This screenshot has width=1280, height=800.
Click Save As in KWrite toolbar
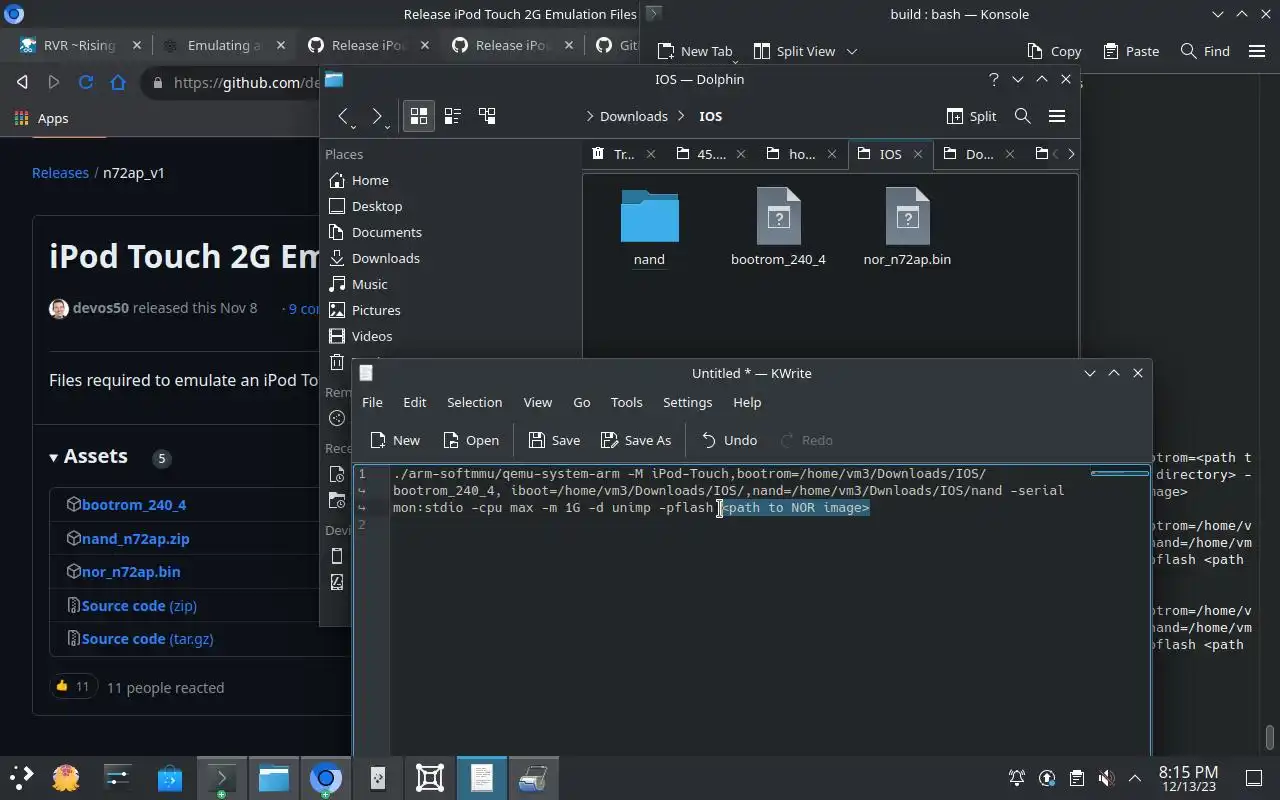[x=636, y=440]
